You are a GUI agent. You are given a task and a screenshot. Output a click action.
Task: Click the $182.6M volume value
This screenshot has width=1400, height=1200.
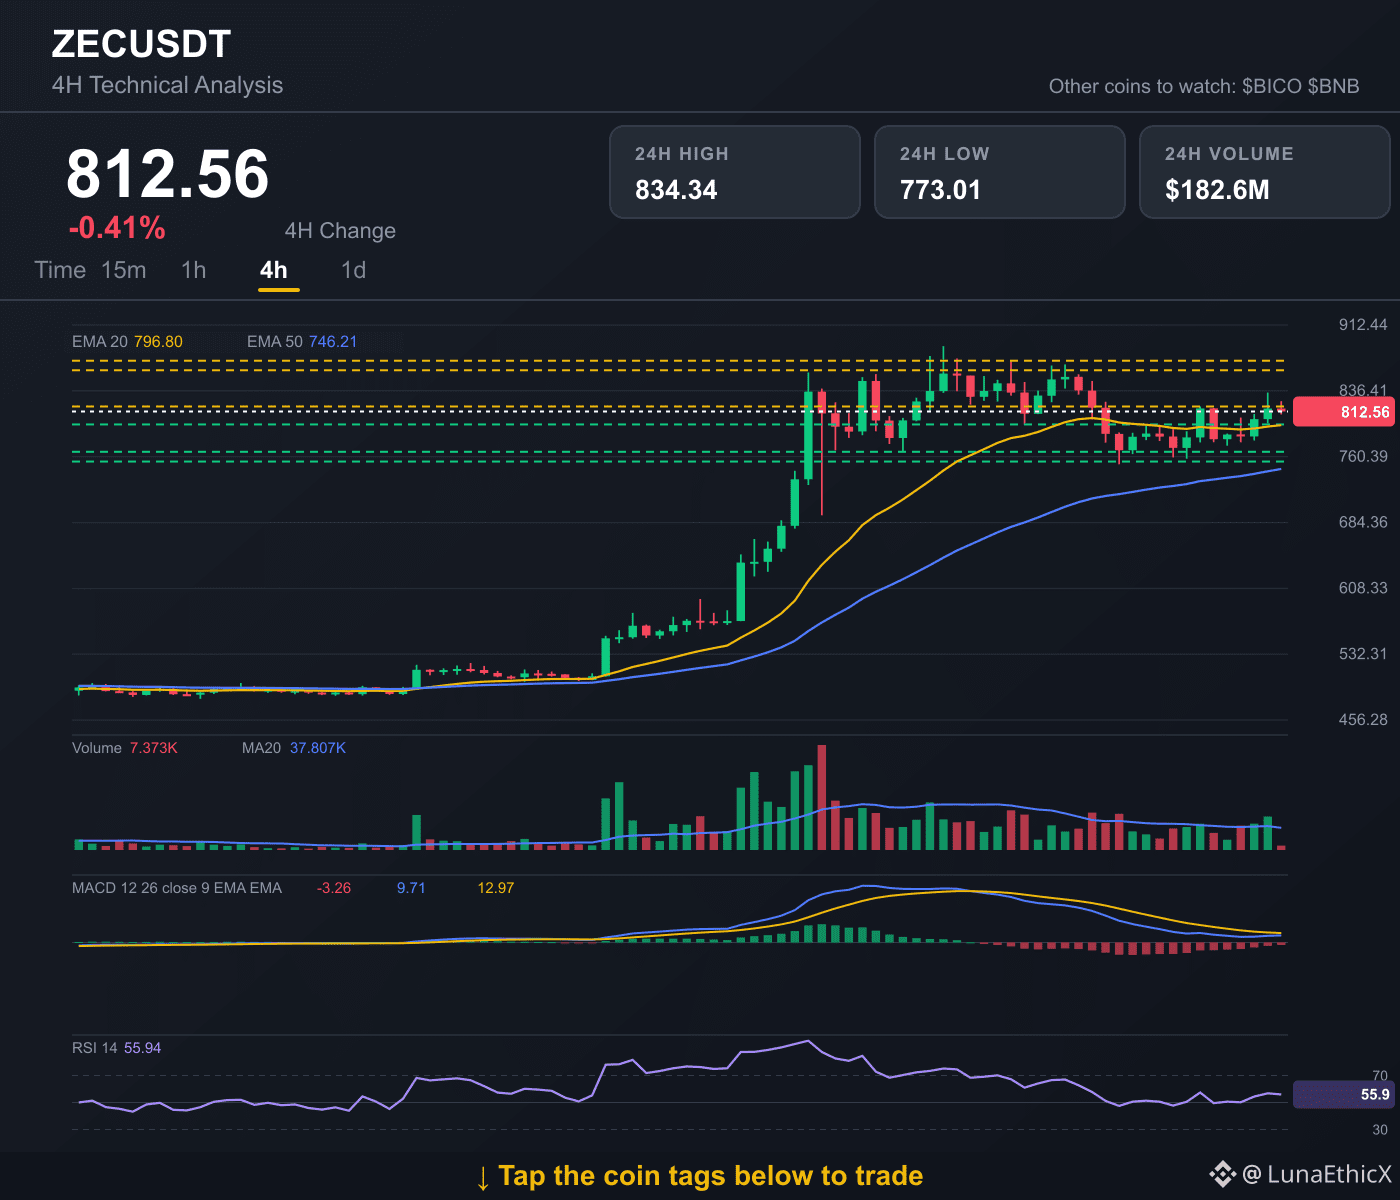[x=1217, y=190]
